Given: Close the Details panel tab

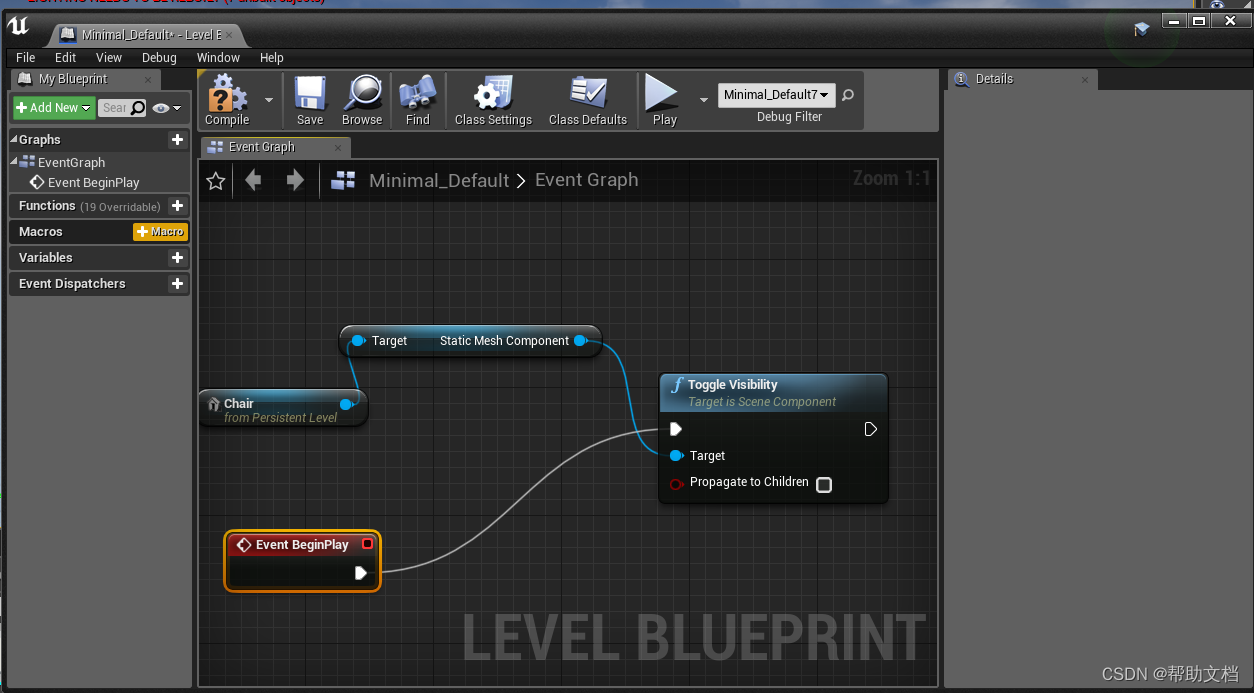Looking at the screenshot, I should [1085, 80].
